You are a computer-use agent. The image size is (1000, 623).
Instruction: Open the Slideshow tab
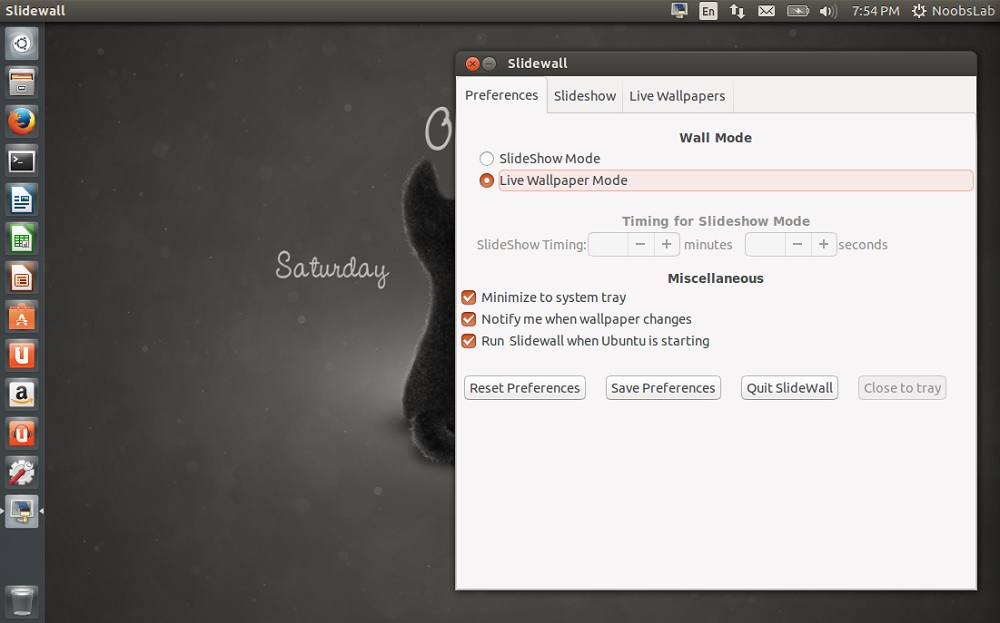tap(584, 95)
